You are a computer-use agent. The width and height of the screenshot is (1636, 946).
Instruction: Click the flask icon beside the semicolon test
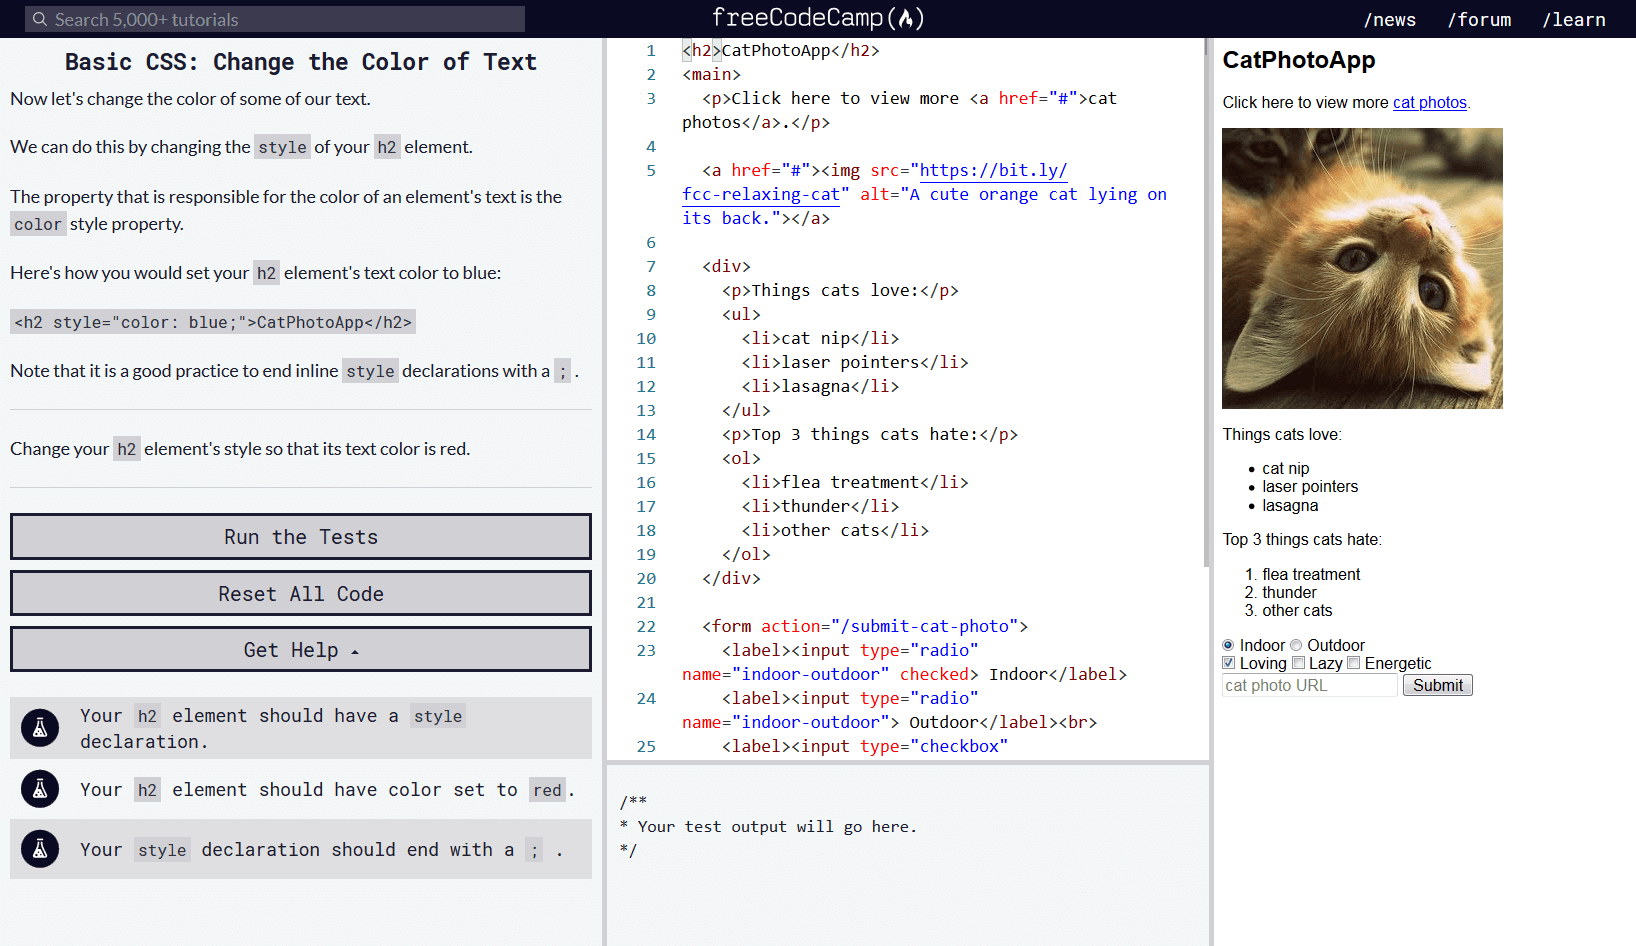click(40, 849)
